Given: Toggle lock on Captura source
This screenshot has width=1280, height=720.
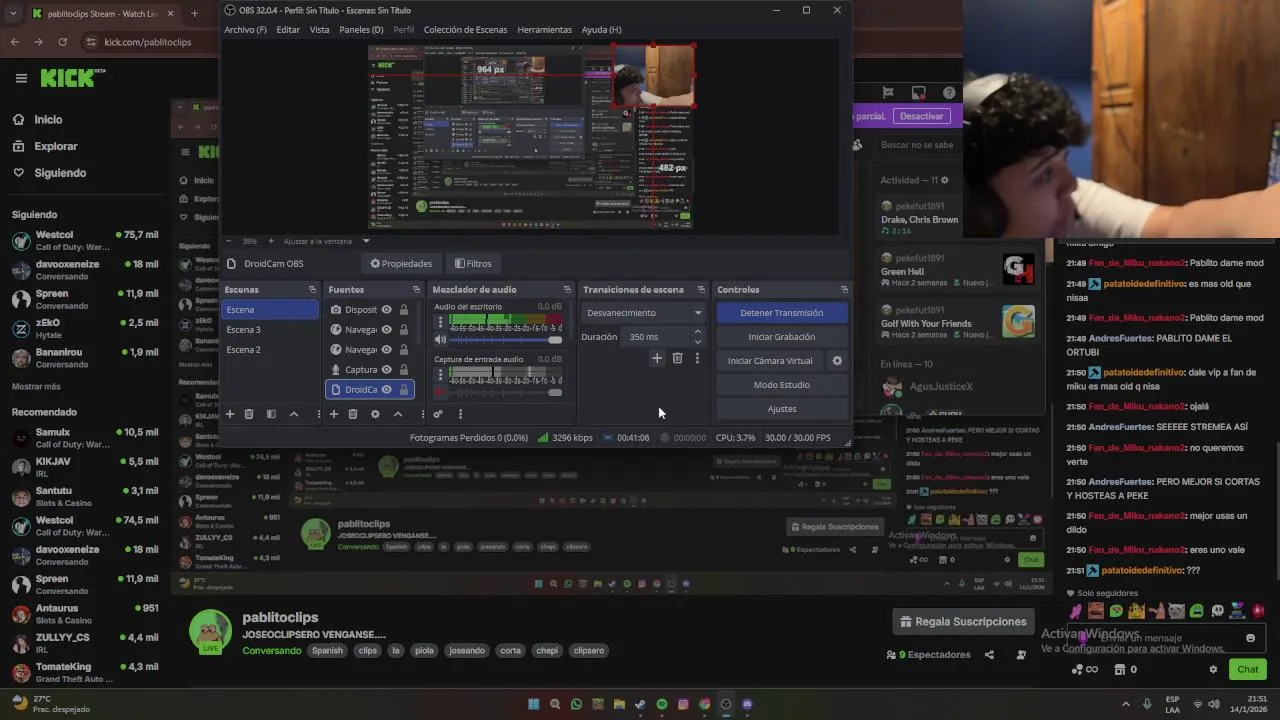Looking at the screenshot, I should click(403, 370).
